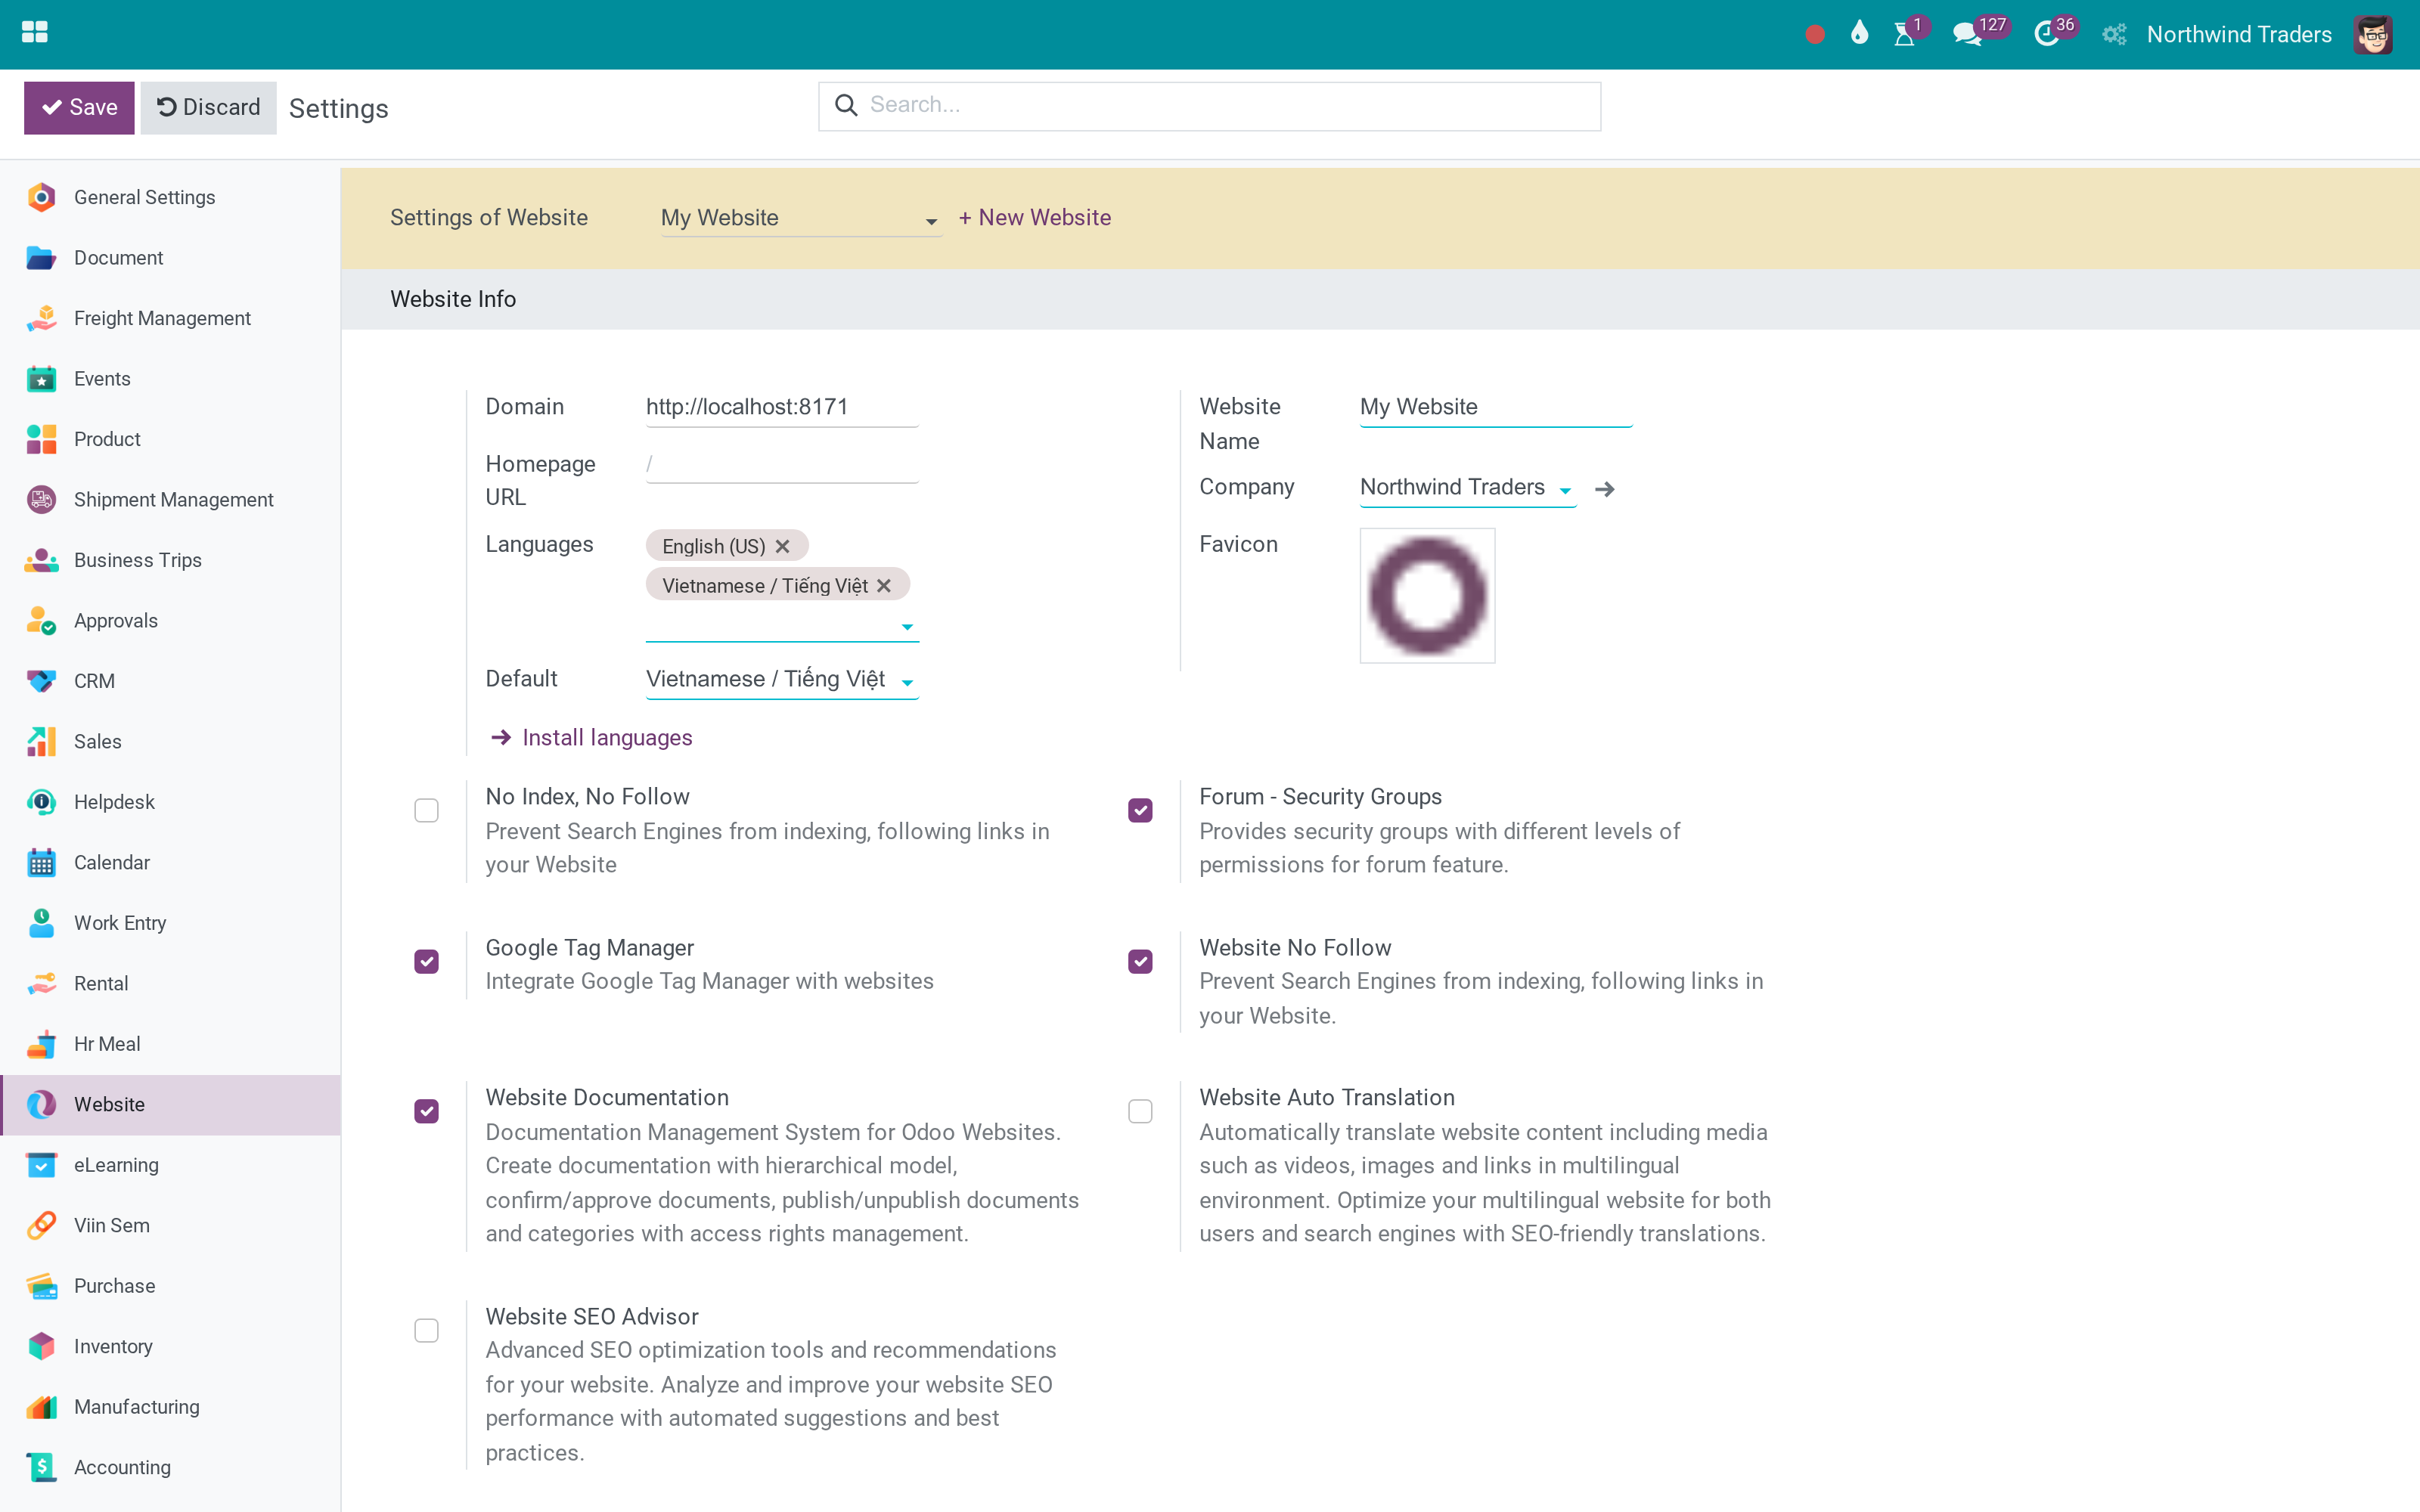The image size is (2420, 1512).
Task: Click the Work Entry icon
Action: click(x=41, y=923)
